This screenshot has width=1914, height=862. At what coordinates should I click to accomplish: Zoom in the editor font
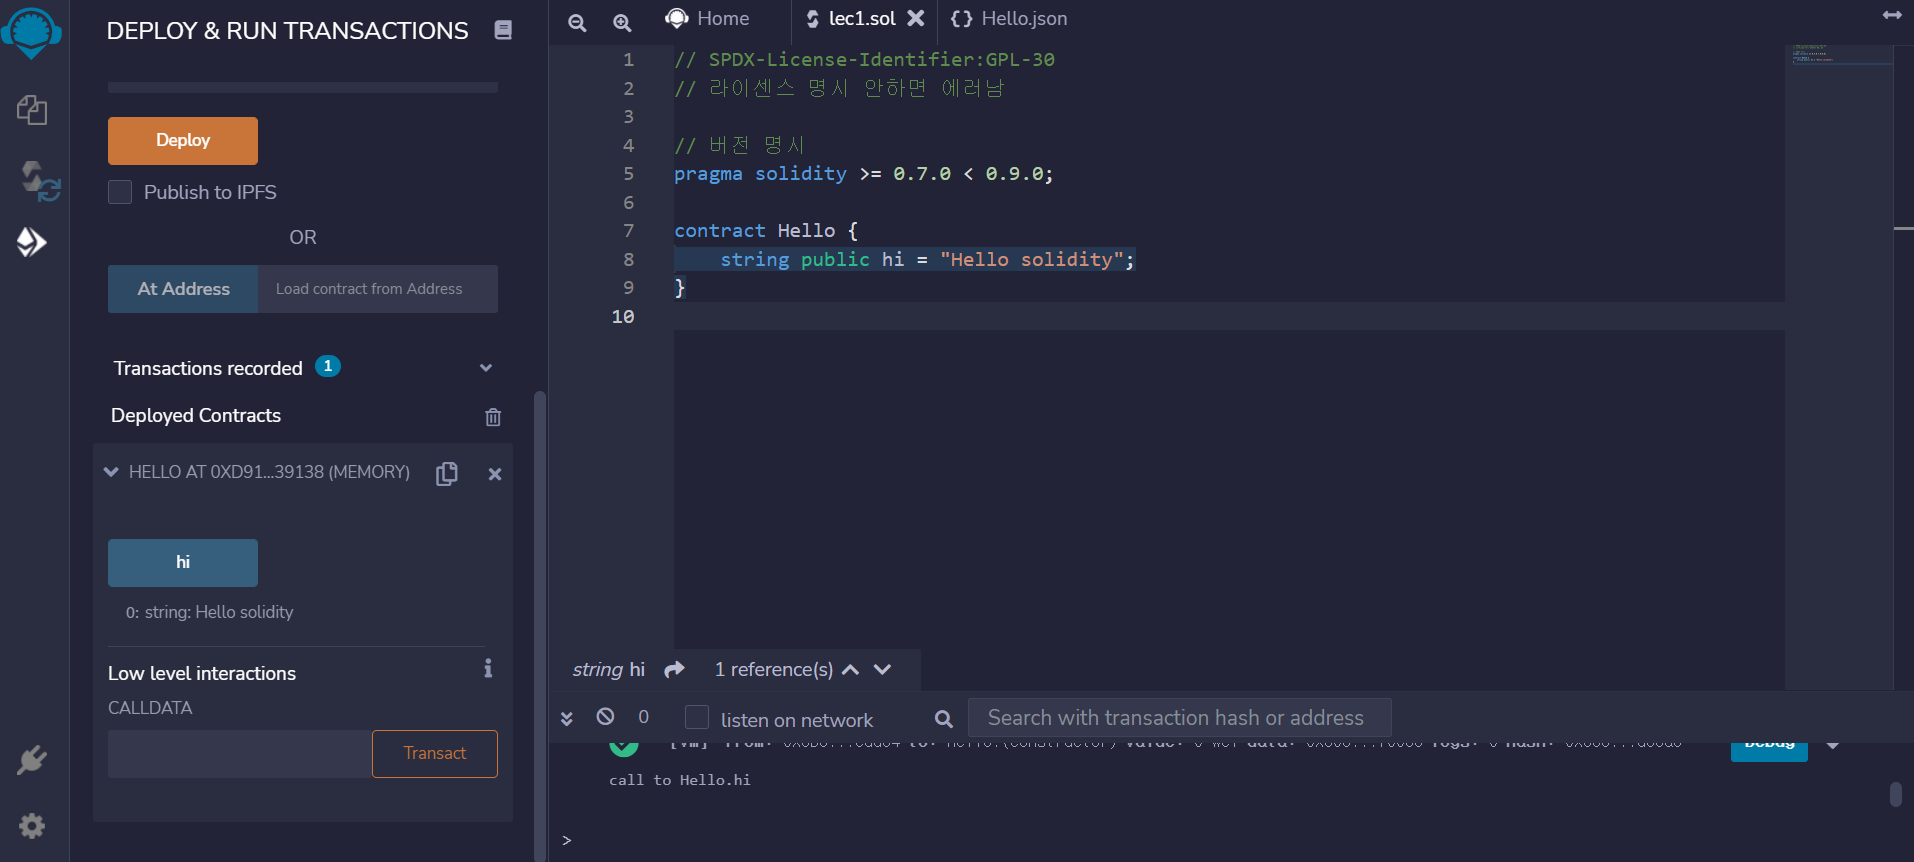click(622, 22)
